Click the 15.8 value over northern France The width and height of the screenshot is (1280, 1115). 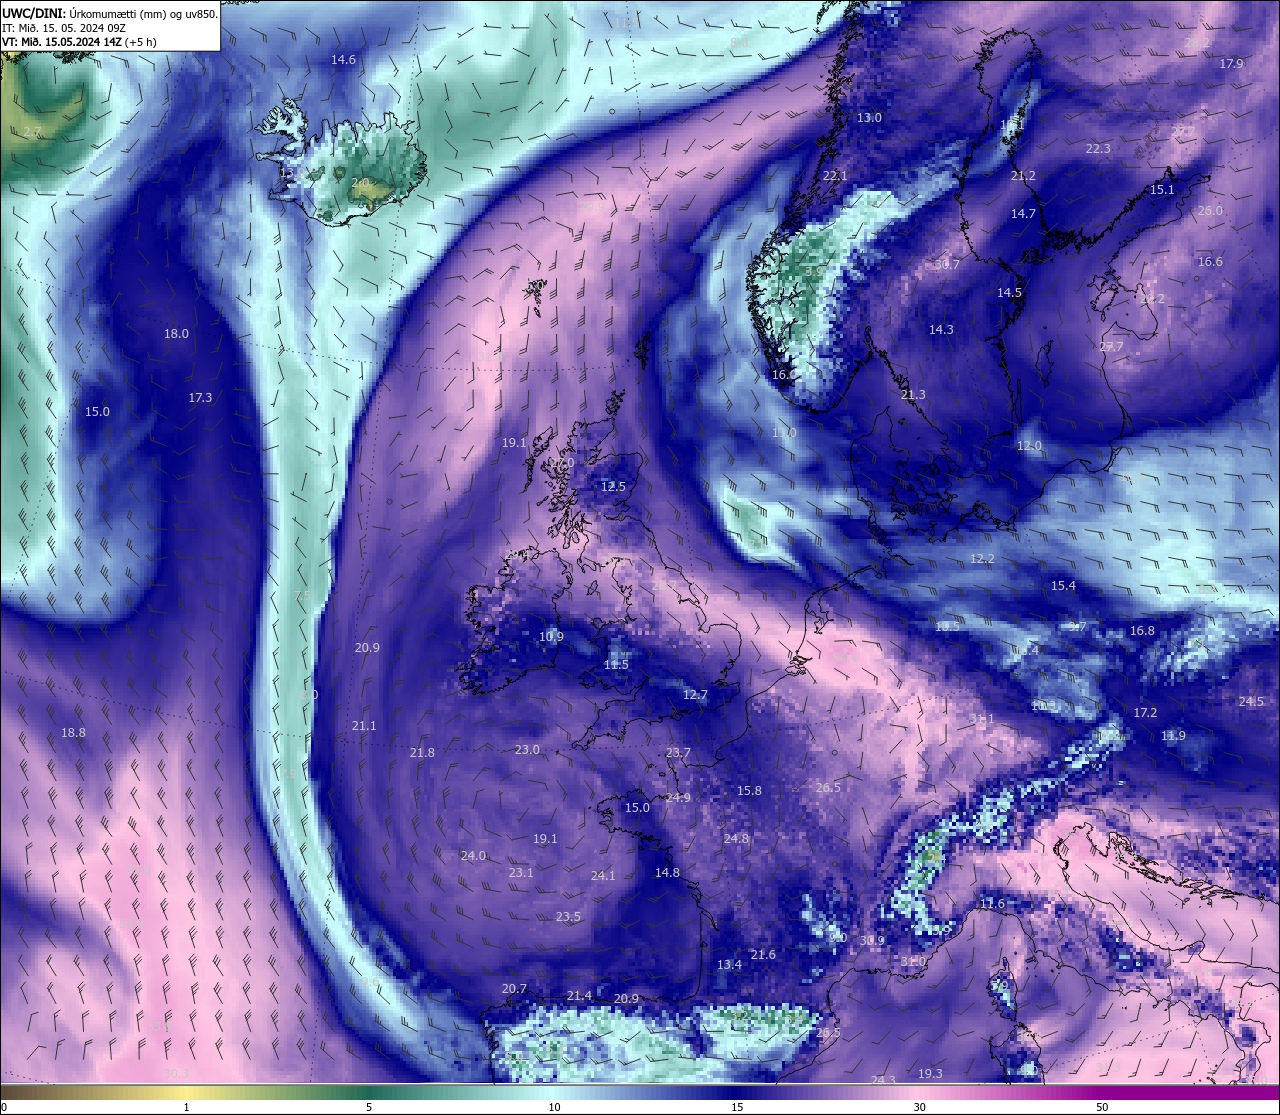pos(749,791)
